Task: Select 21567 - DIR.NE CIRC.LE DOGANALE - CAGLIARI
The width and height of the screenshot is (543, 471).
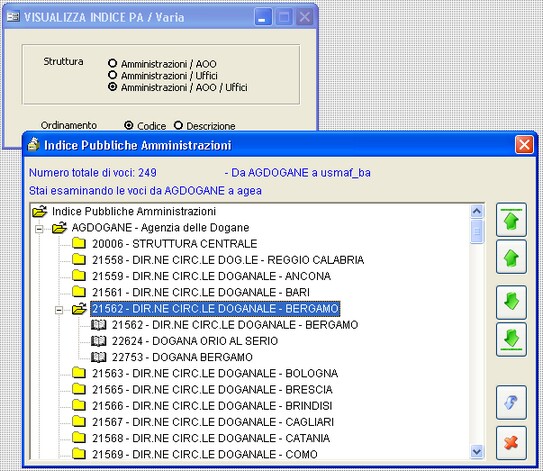Action: coord(213,422)
